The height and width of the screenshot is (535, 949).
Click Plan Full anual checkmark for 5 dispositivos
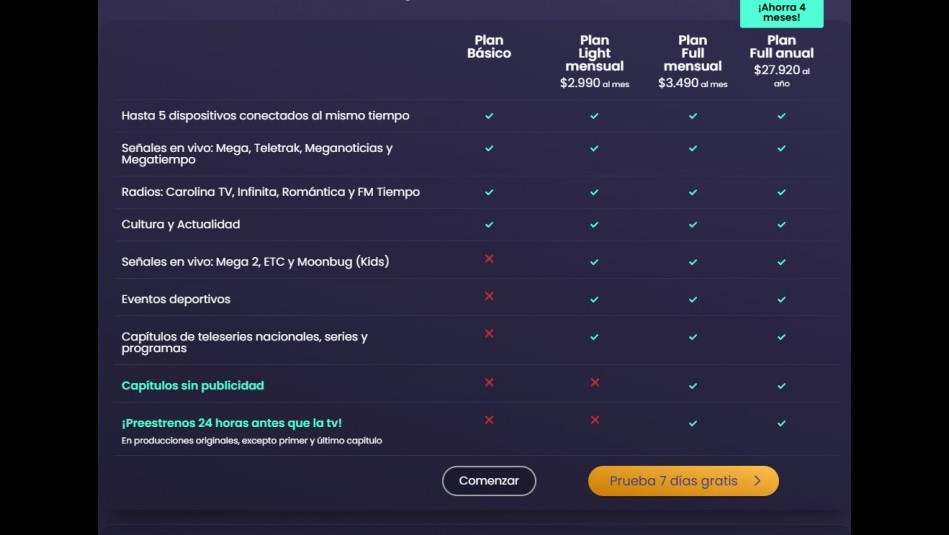pos(781,116)
